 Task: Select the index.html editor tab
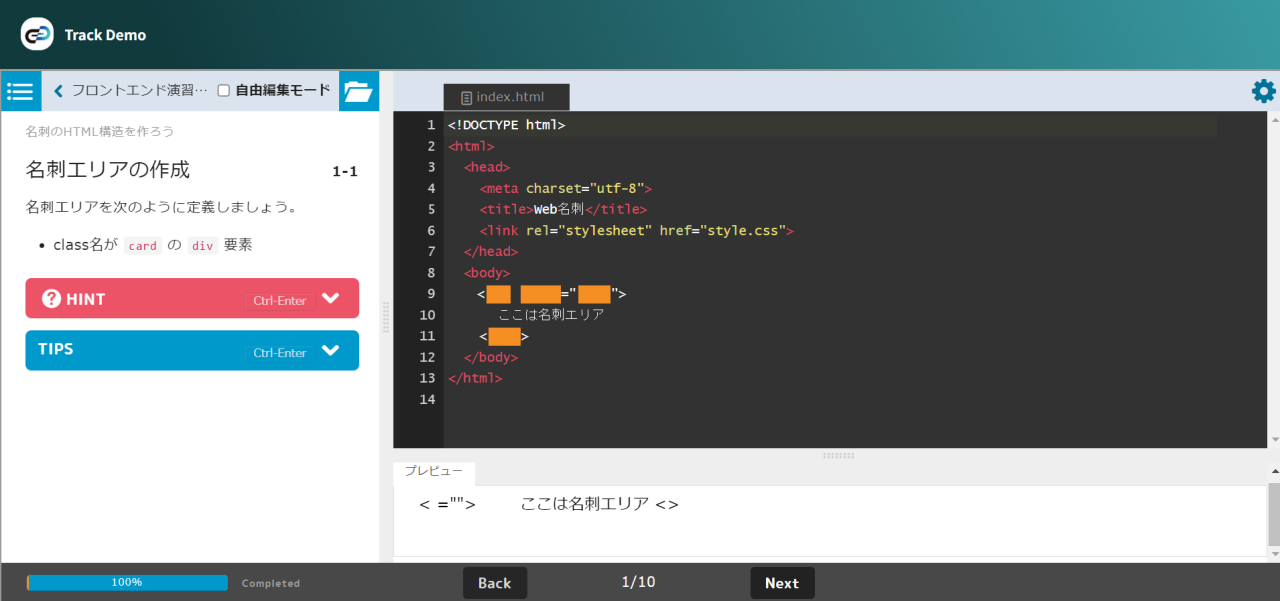coord(507,97)
